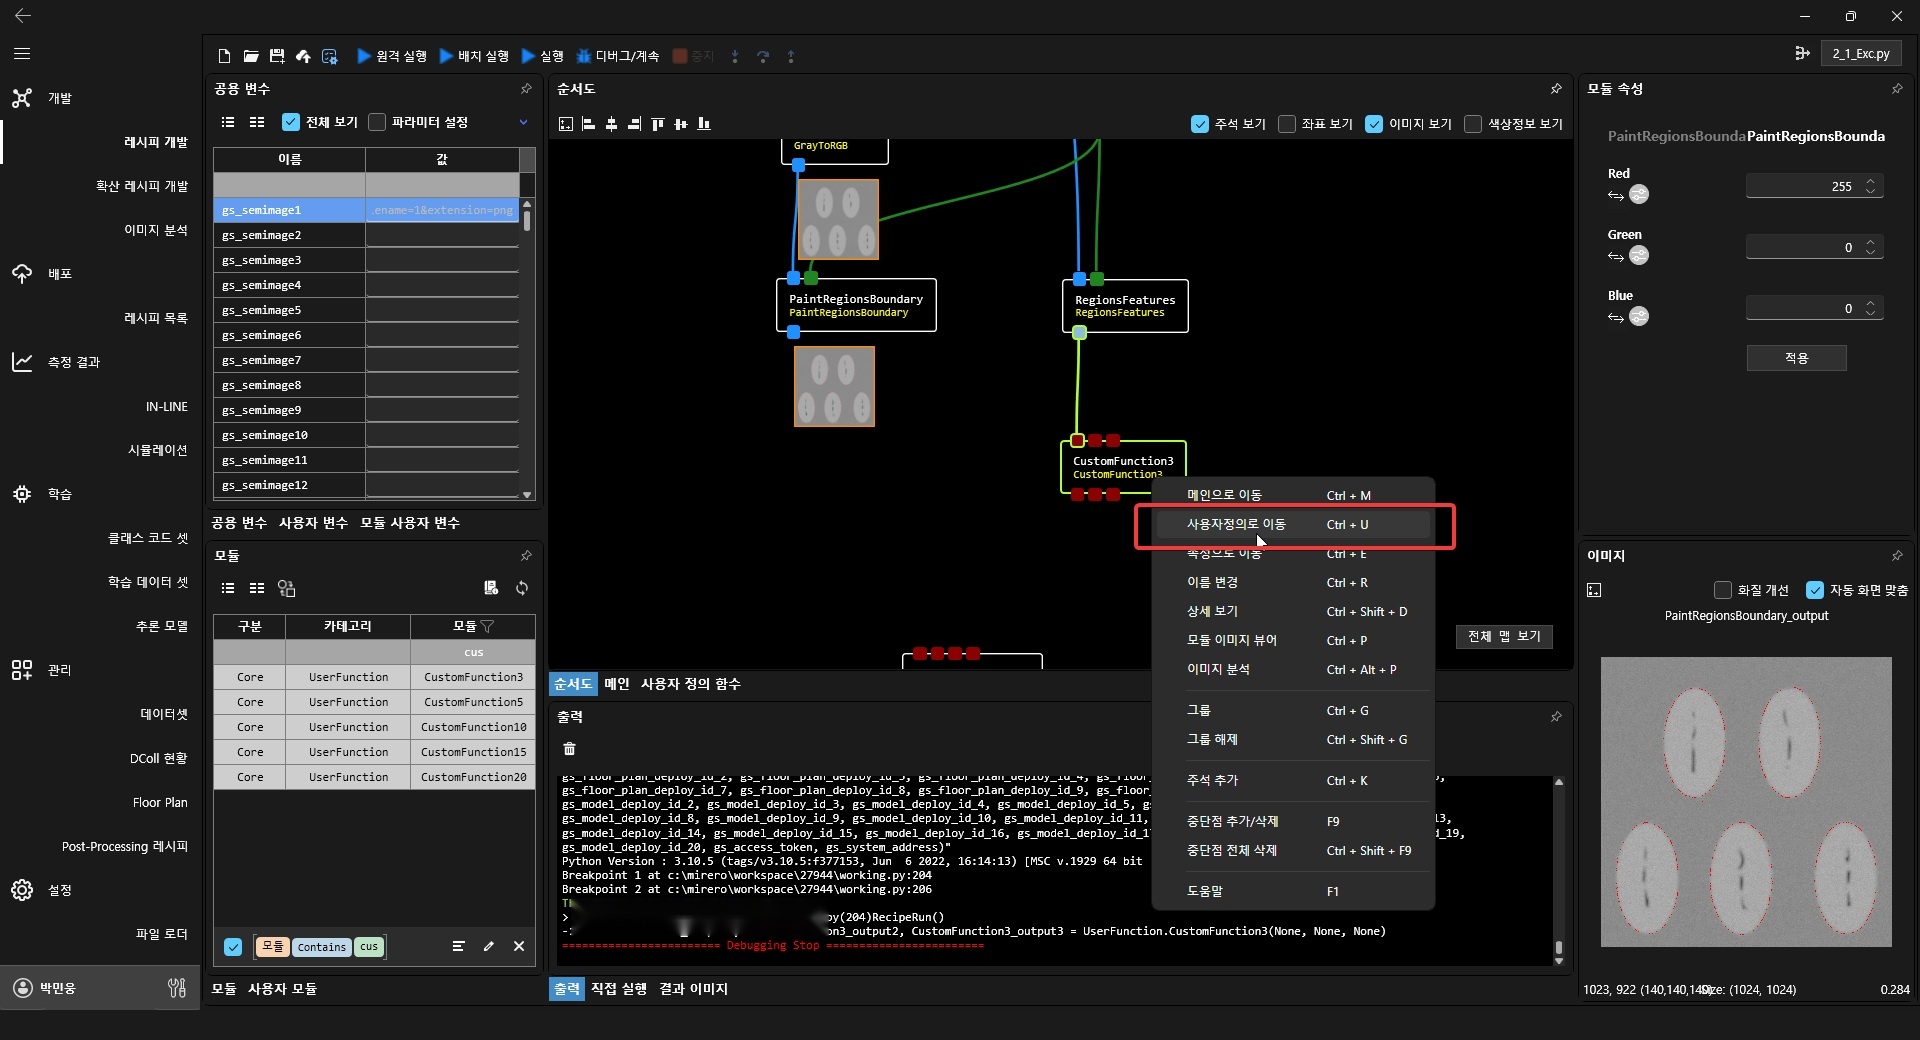Switch to the 사용자 정의 함수 tab
Screen dimensions: 1920x1040
tap(690, 684)
